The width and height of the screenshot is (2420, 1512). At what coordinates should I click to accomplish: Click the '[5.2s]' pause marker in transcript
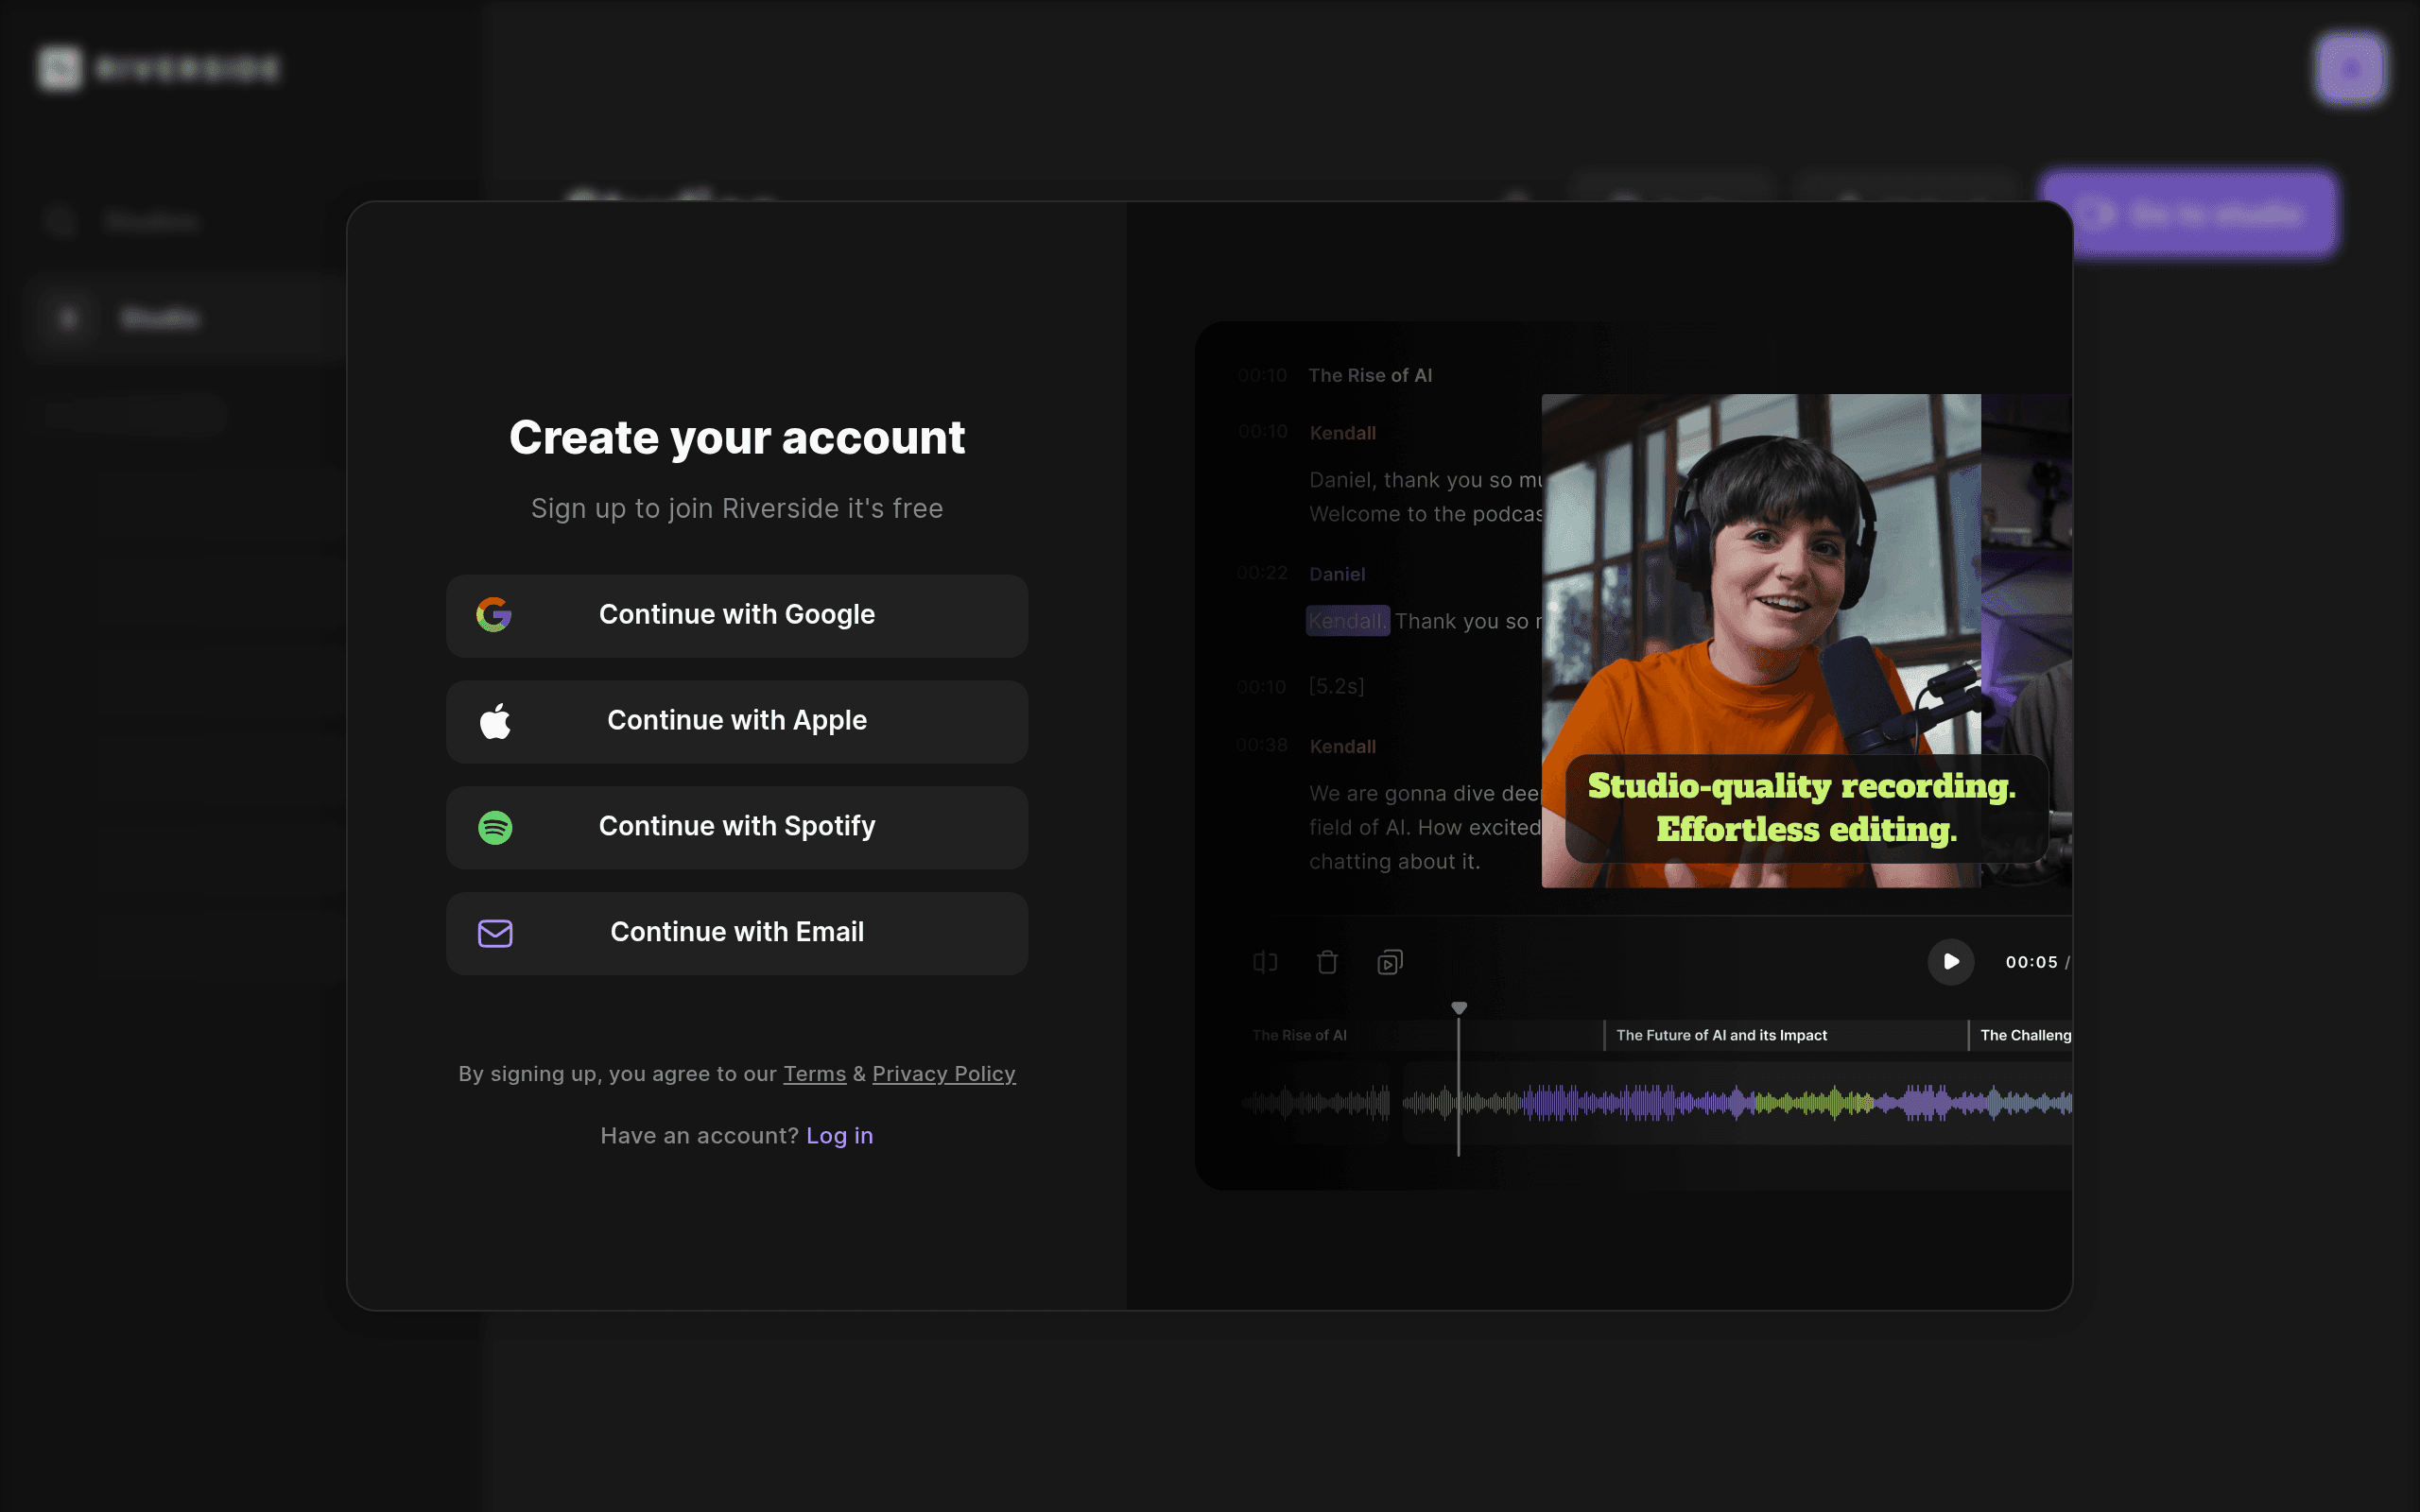click(1336, 686)
